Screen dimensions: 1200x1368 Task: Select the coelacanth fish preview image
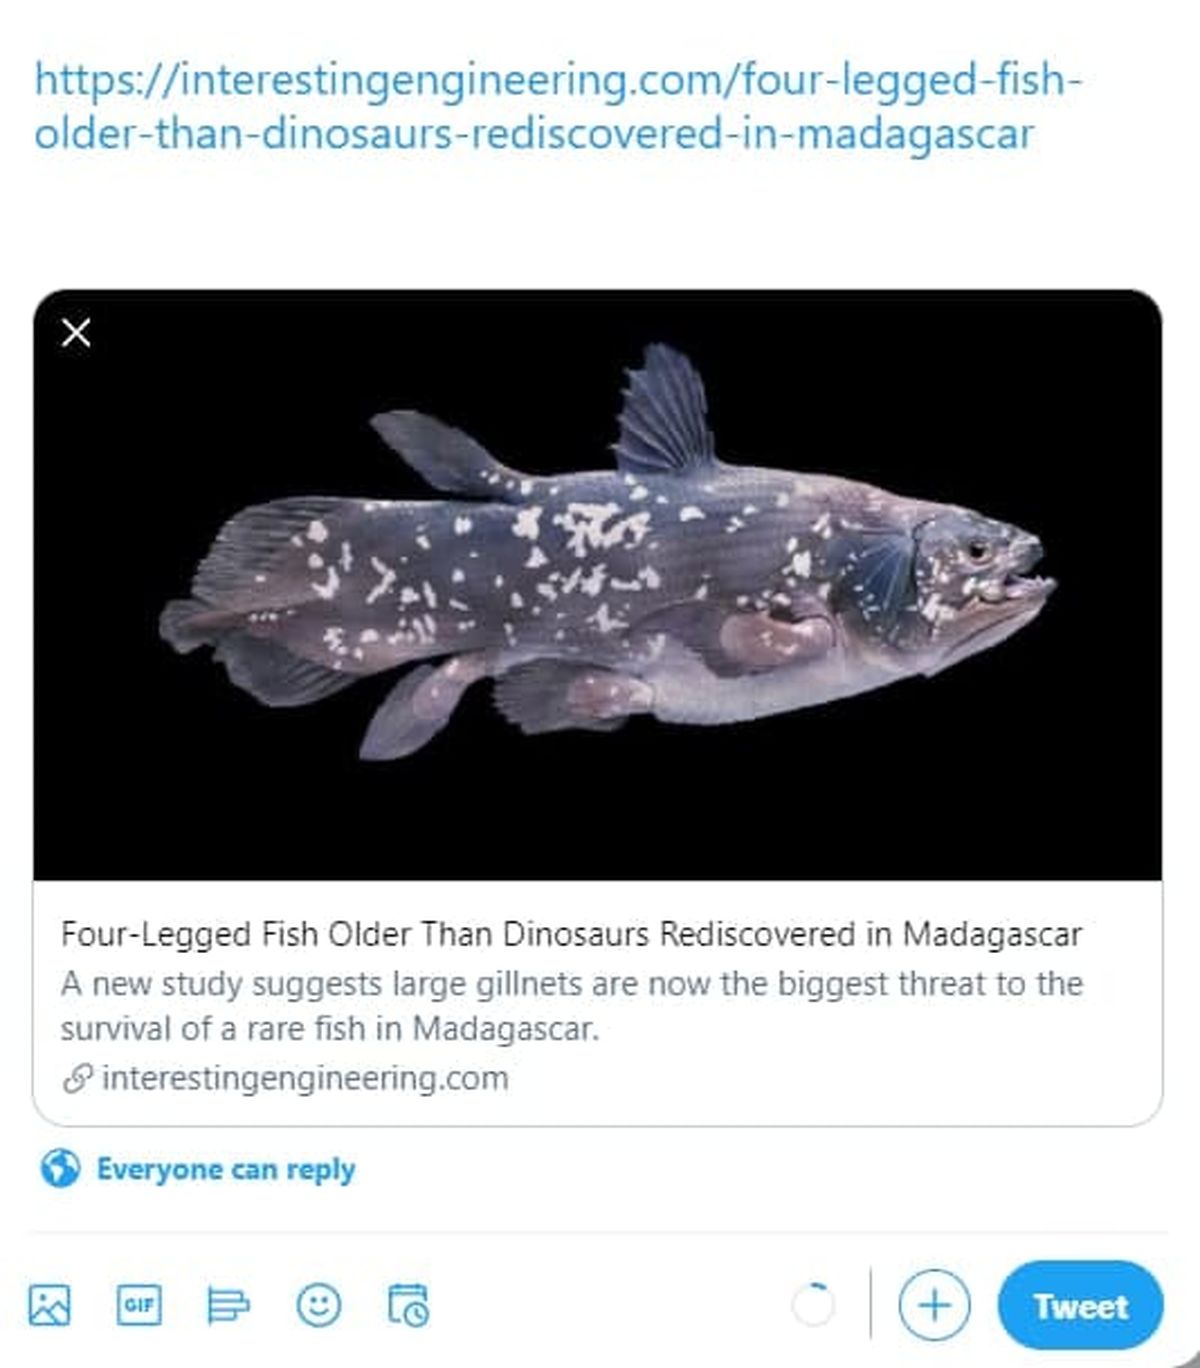click(598, 585)
